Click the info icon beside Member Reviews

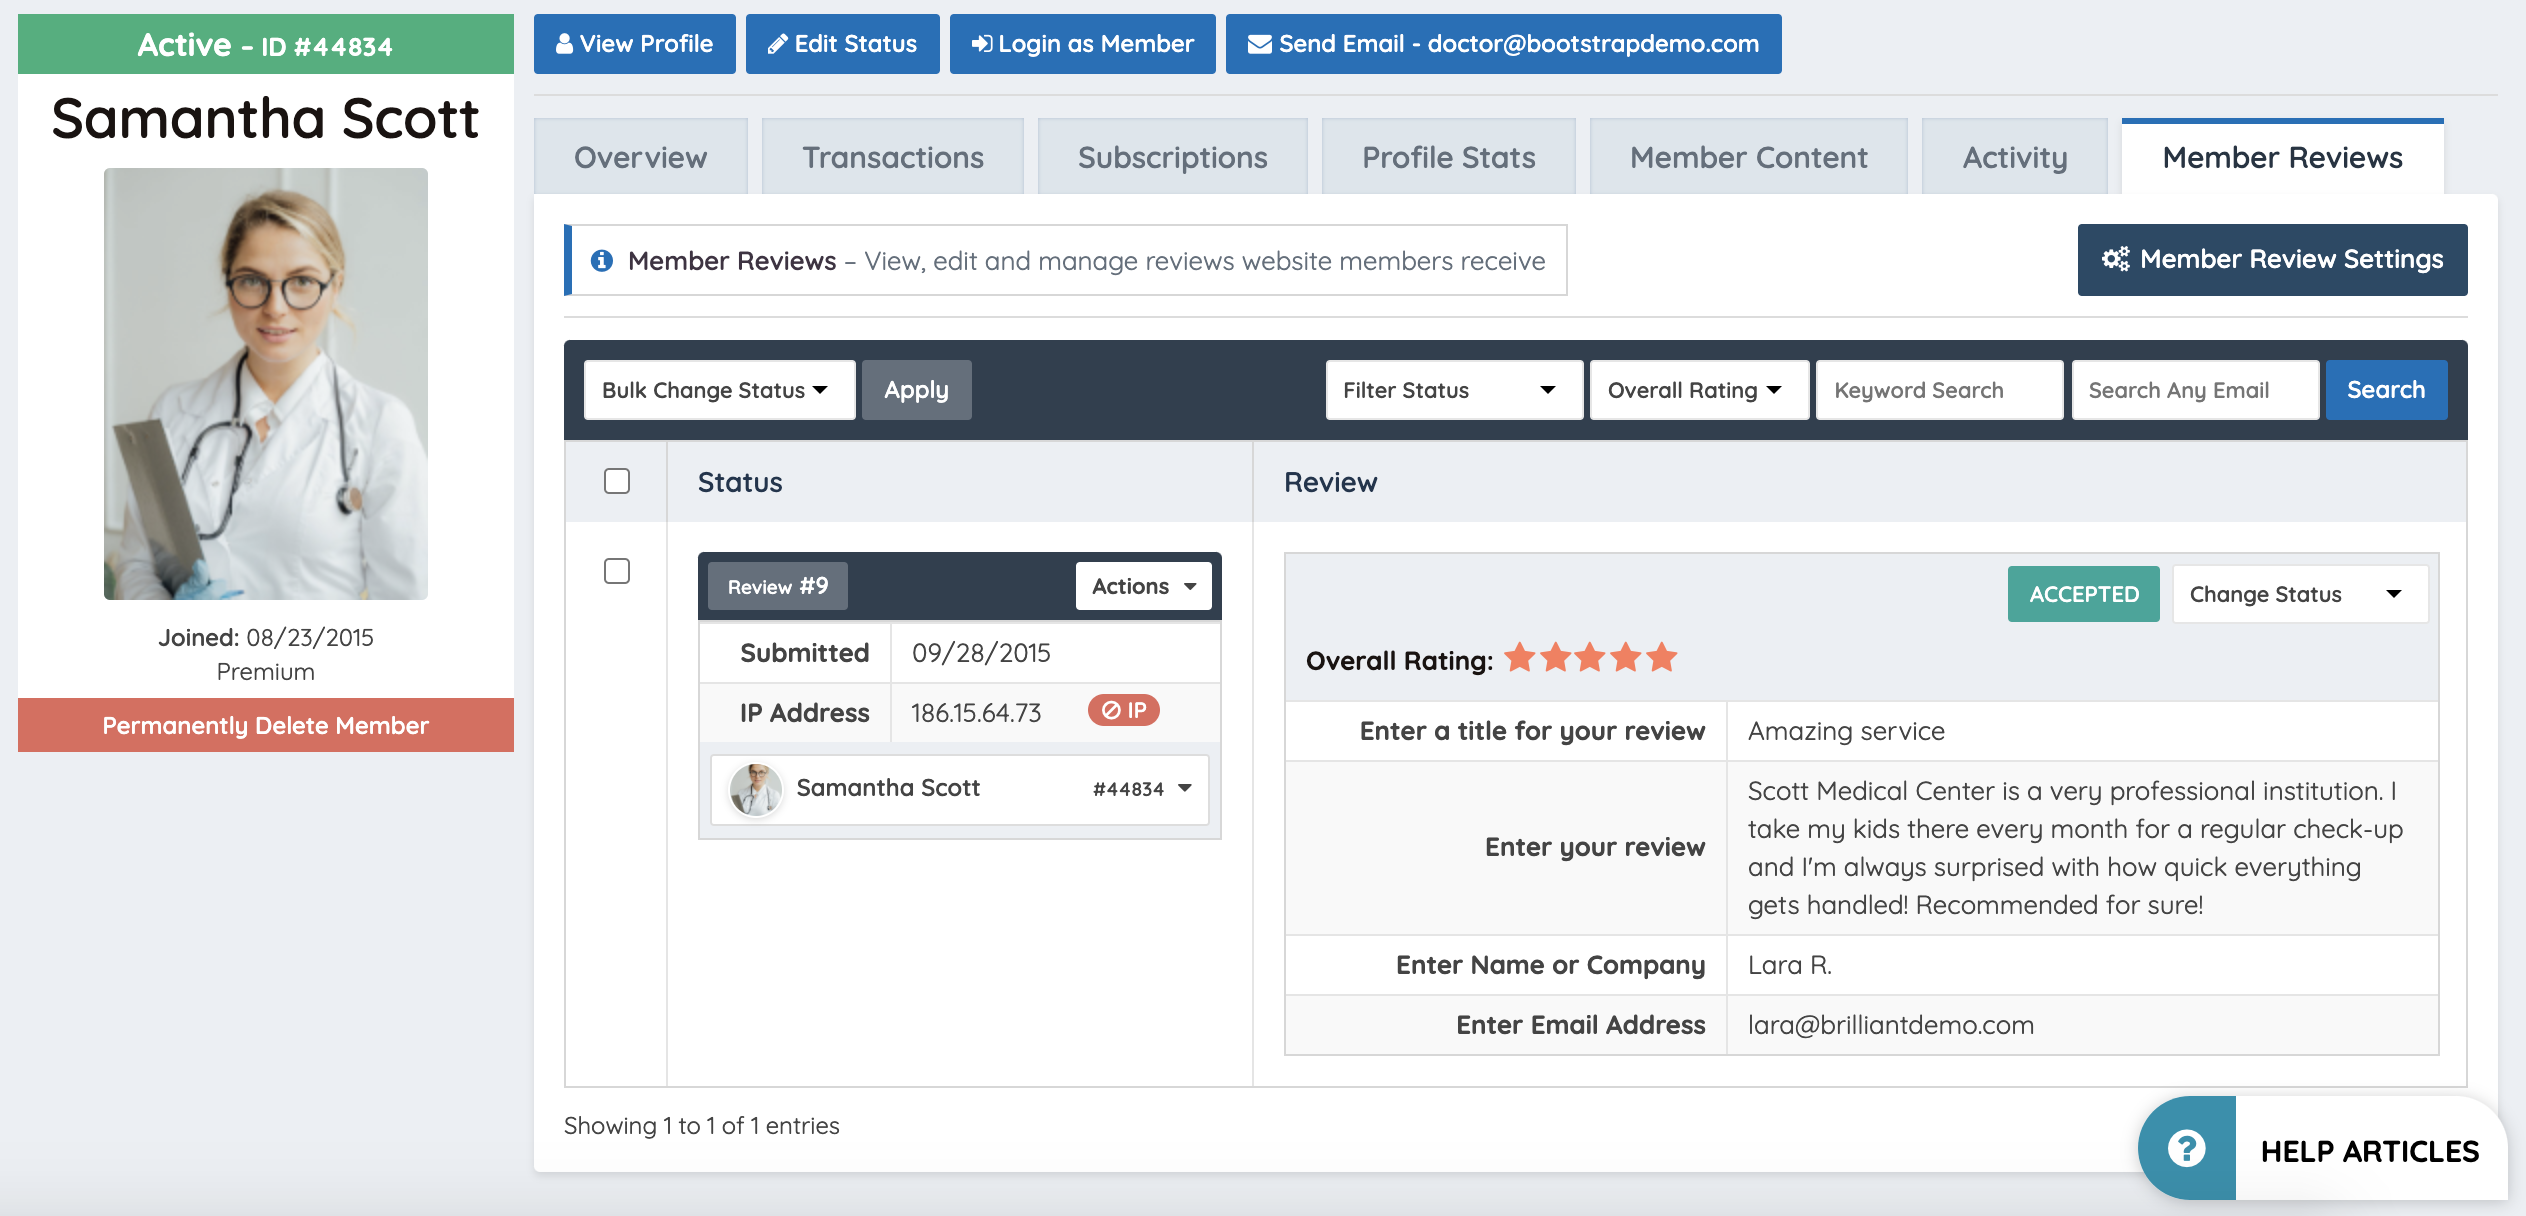tap(602, 261)
